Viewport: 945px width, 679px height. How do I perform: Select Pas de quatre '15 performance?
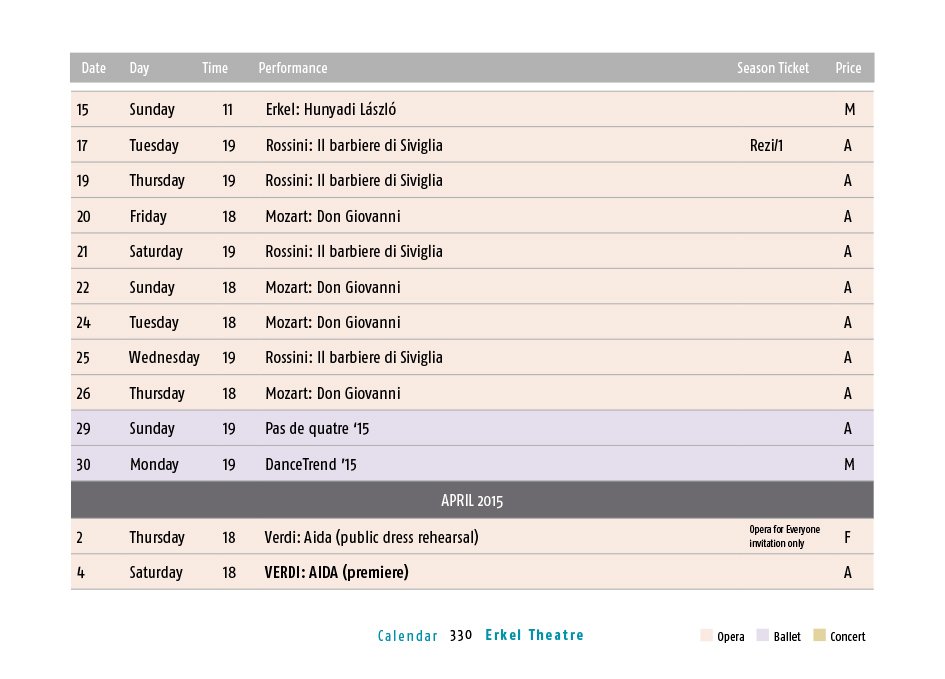pos(317,428)
